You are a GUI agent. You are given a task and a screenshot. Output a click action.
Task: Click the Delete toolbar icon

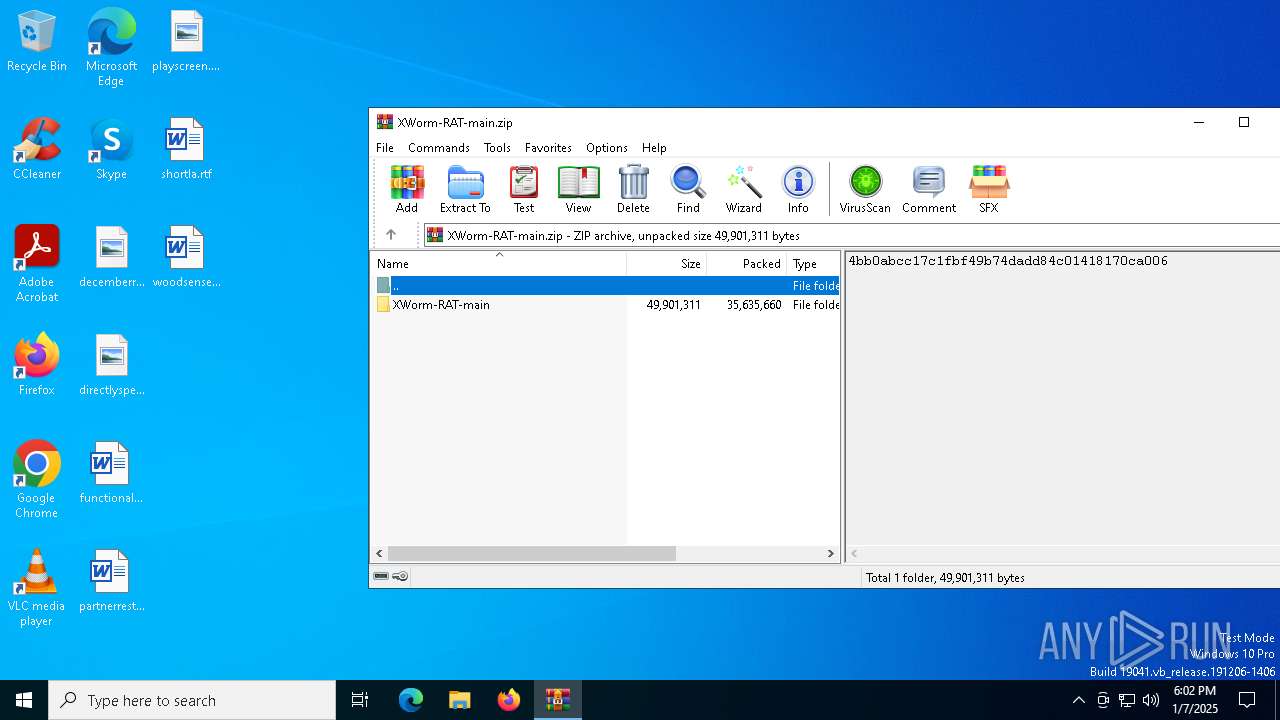[633, 190]
